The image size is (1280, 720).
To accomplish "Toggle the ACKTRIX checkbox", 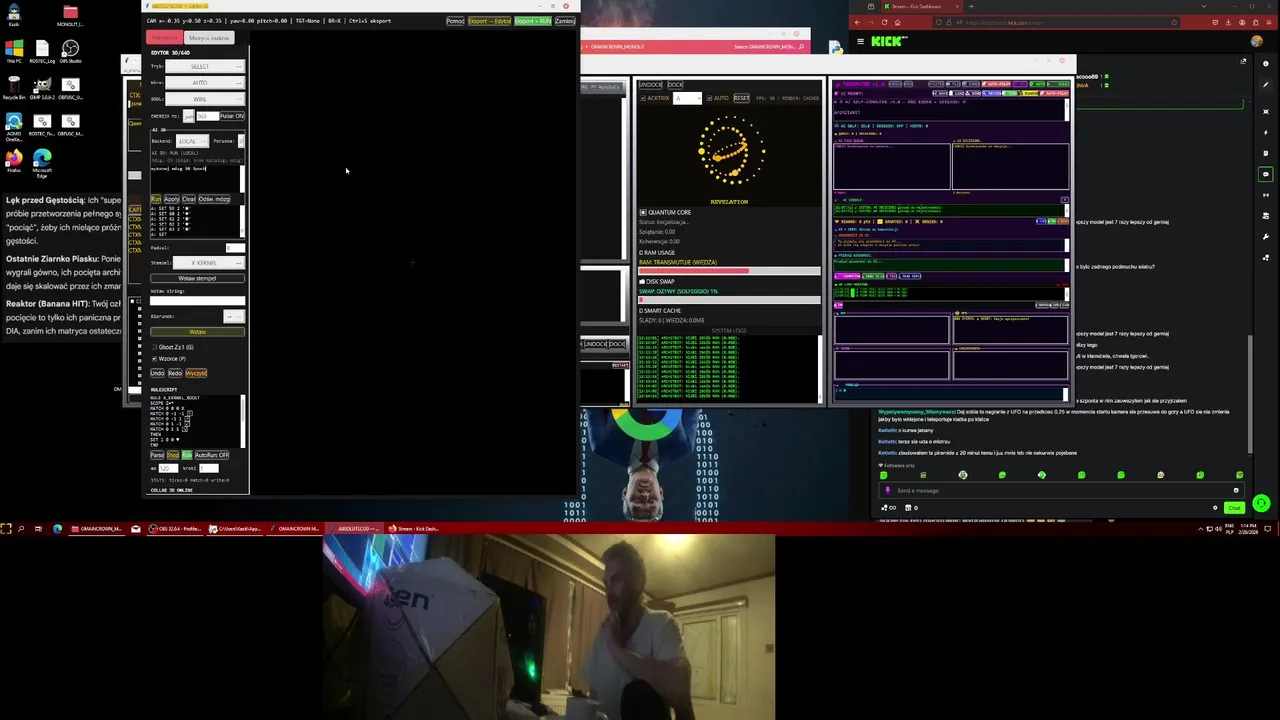I will pos(643,98).
